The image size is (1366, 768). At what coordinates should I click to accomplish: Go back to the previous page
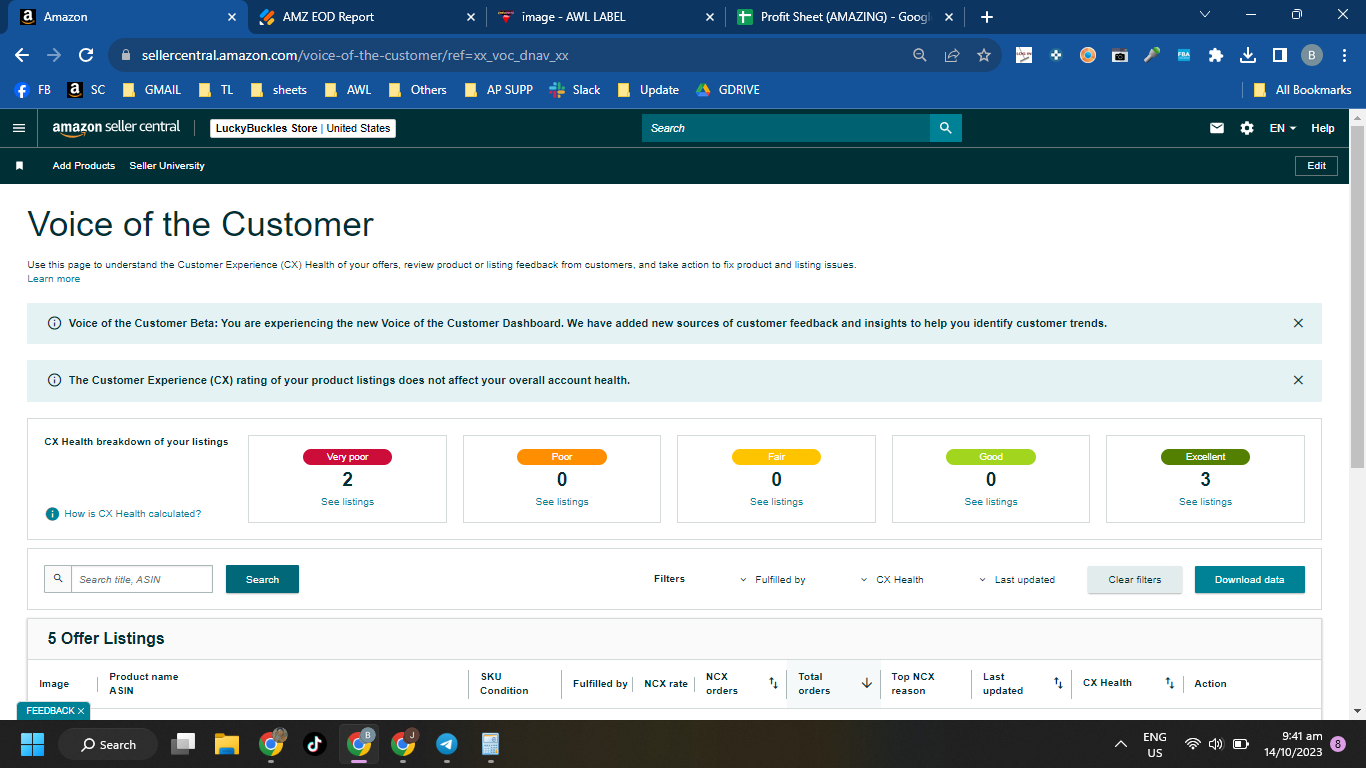tap(22, 55)
